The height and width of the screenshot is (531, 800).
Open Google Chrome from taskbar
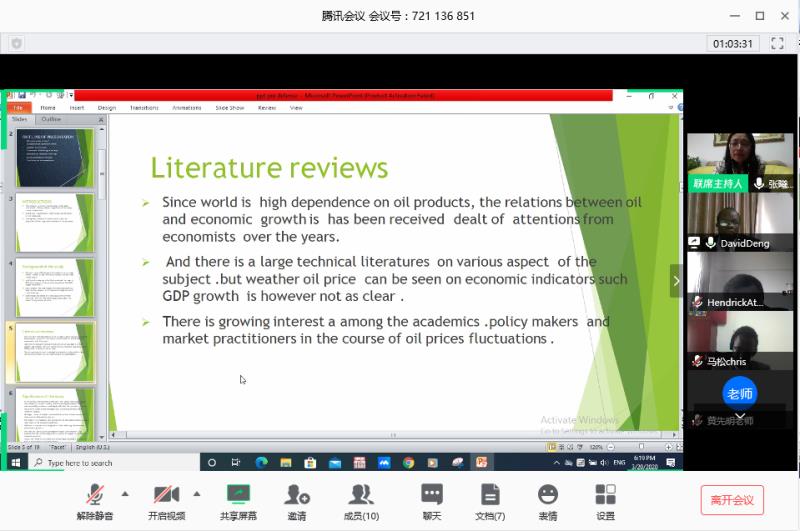408,463
